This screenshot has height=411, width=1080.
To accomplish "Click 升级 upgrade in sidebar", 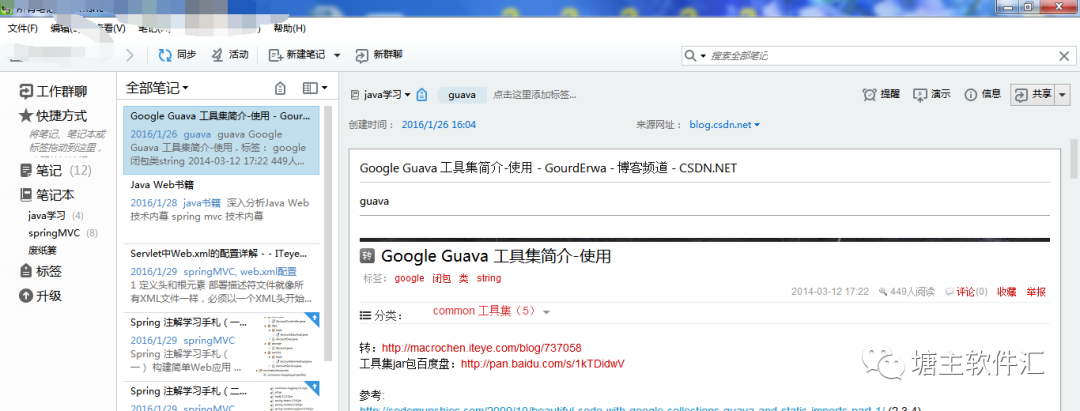I will tap(41, 296).
